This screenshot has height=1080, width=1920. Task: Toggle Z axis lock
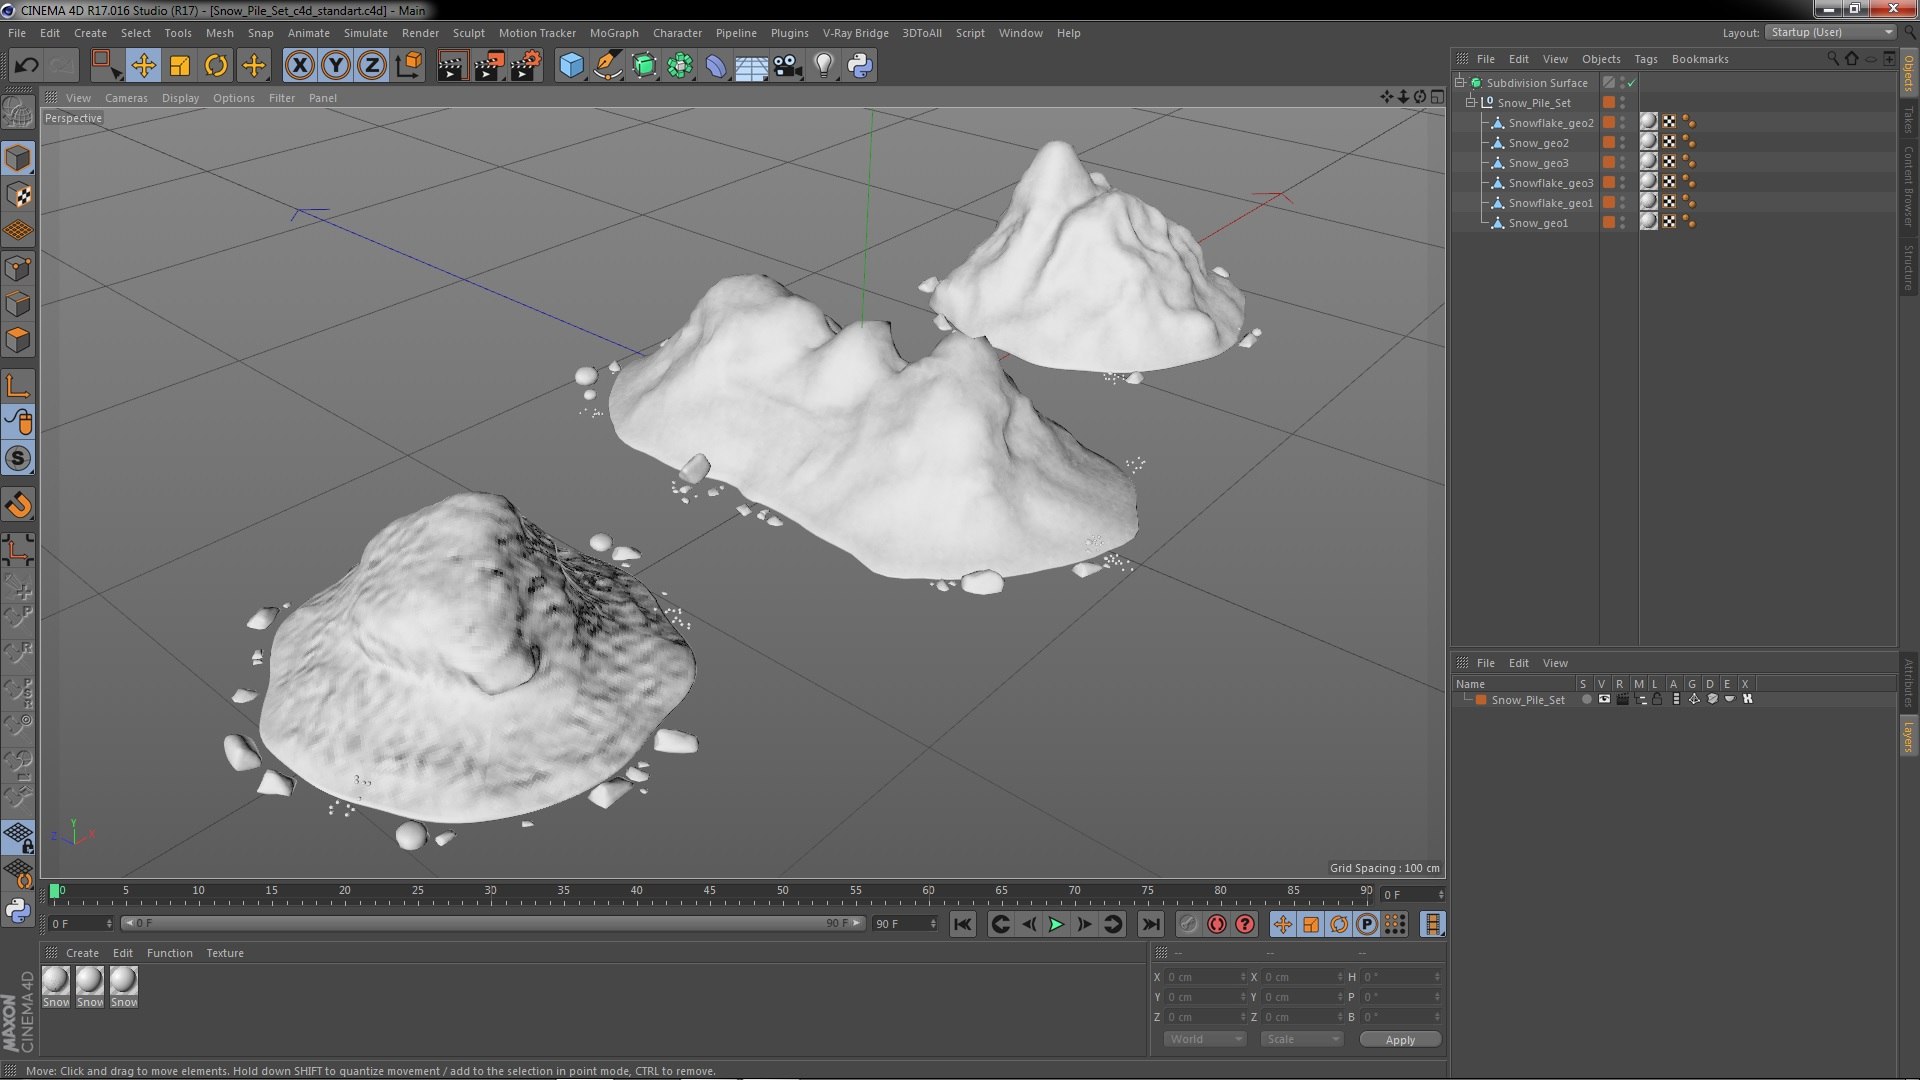[372, 66]
